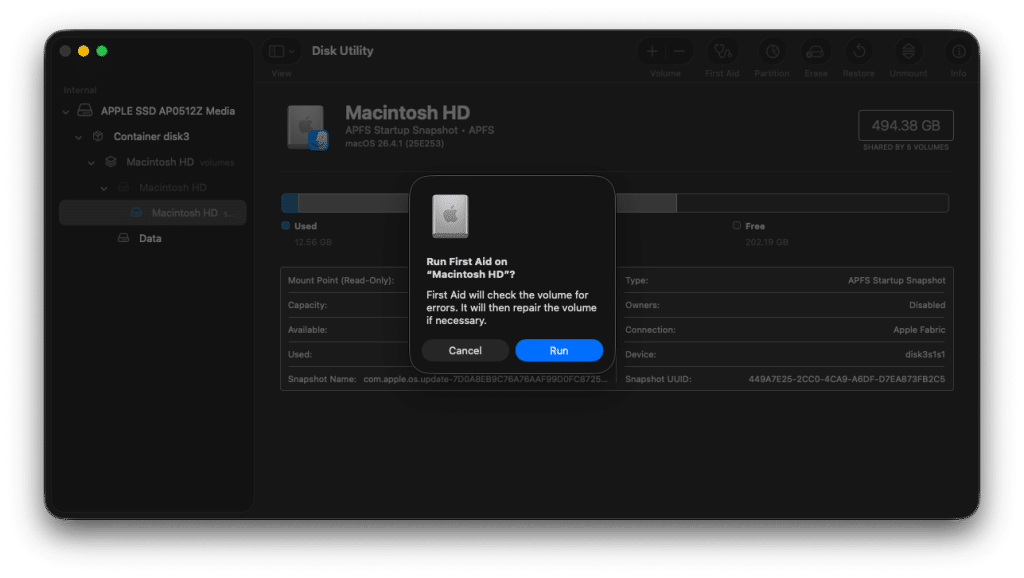Open the View sidebar options menu
Viewport: 1024px width, 578px height.
(281, 51)
